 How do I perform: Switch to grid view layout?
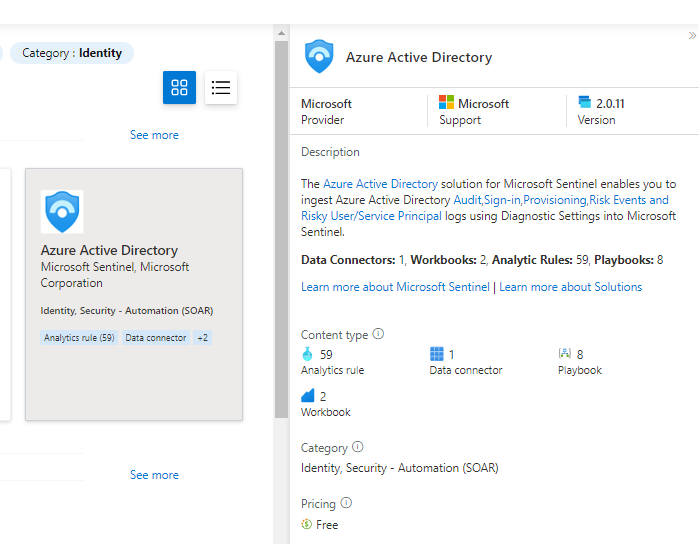point(180,87)
